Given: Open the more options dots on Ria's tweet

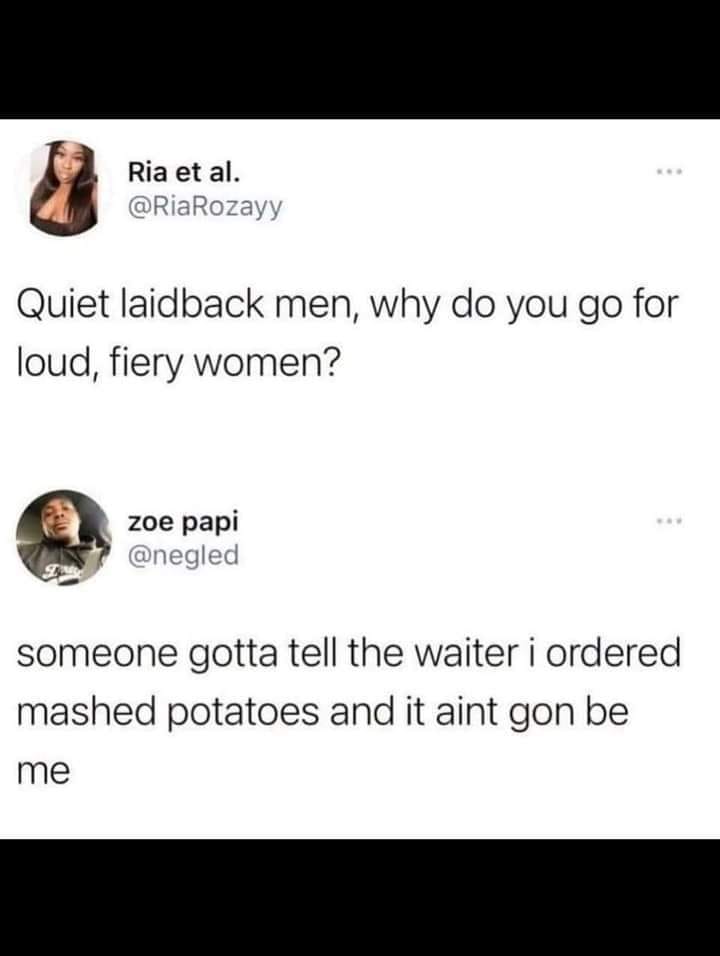Looking at the screenshot, I should tap(669, 173).
